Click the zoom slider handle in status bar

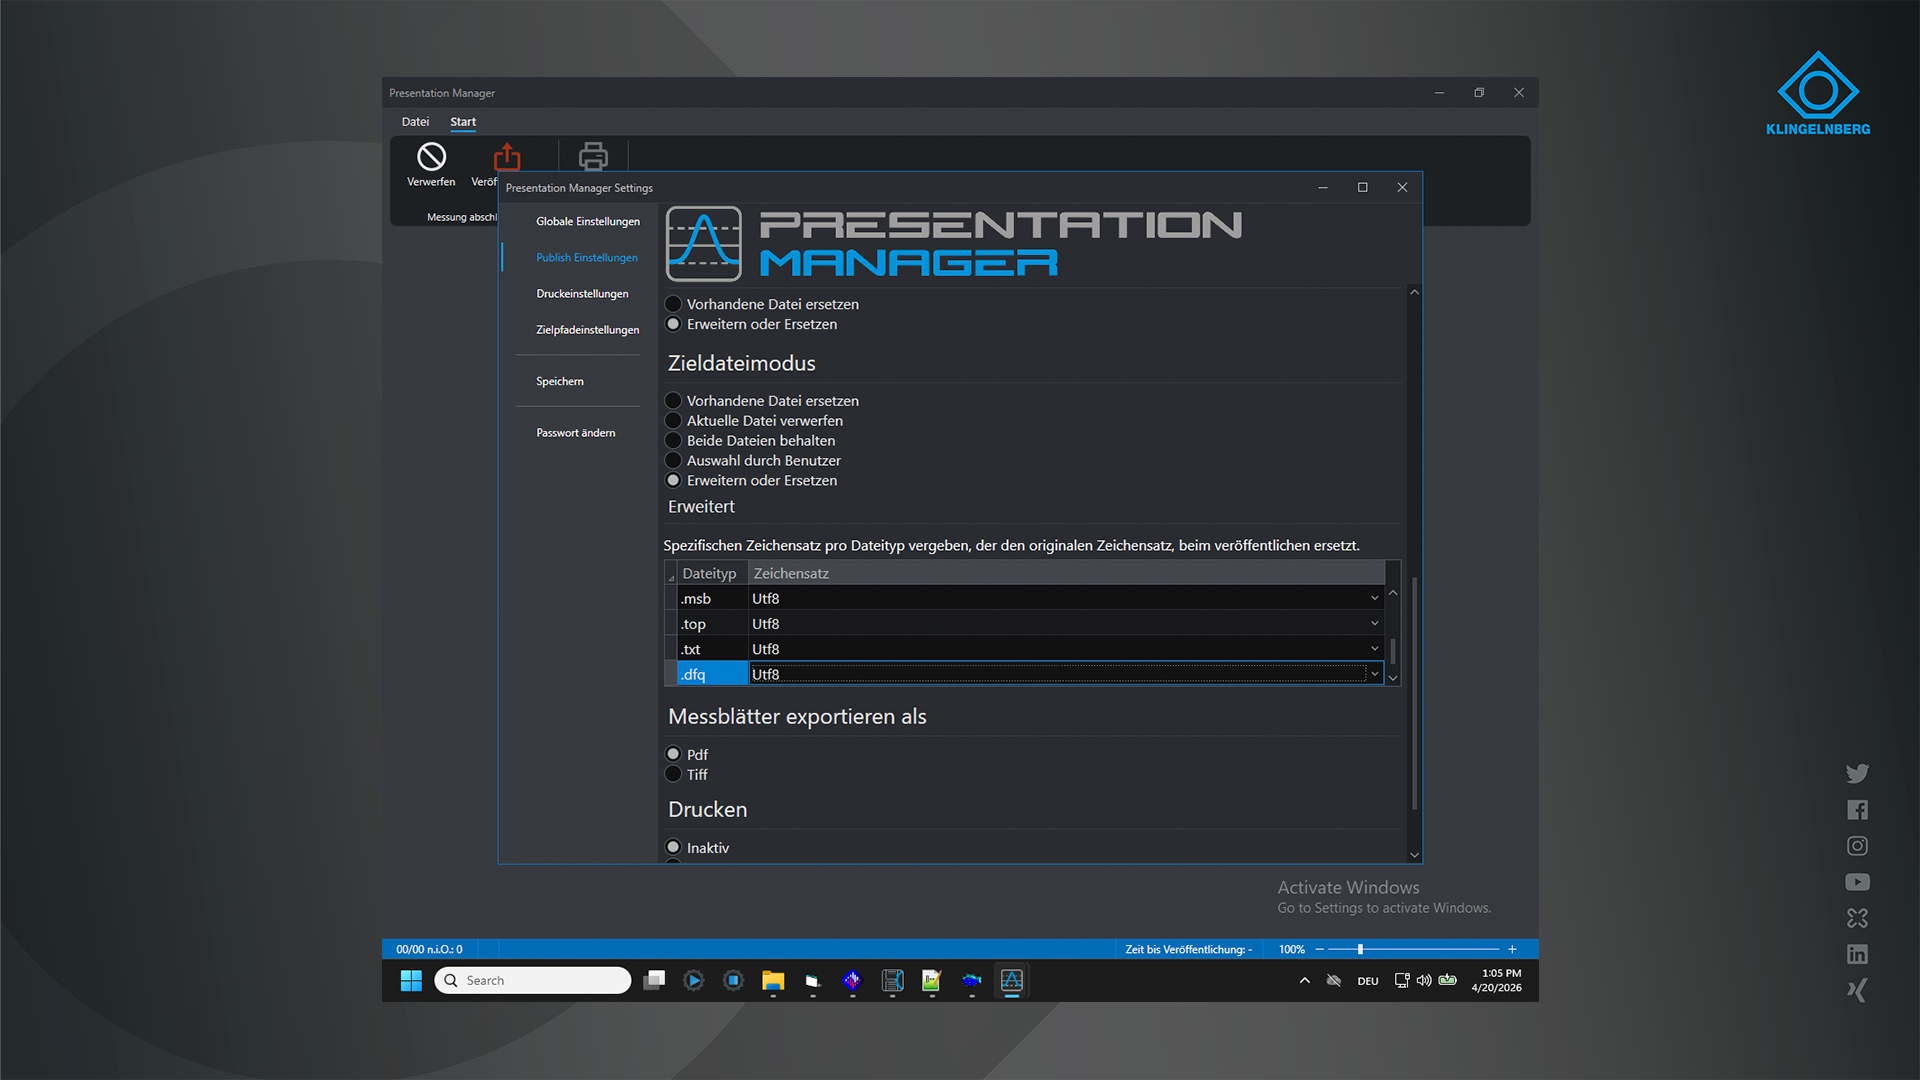[1360, 949]
